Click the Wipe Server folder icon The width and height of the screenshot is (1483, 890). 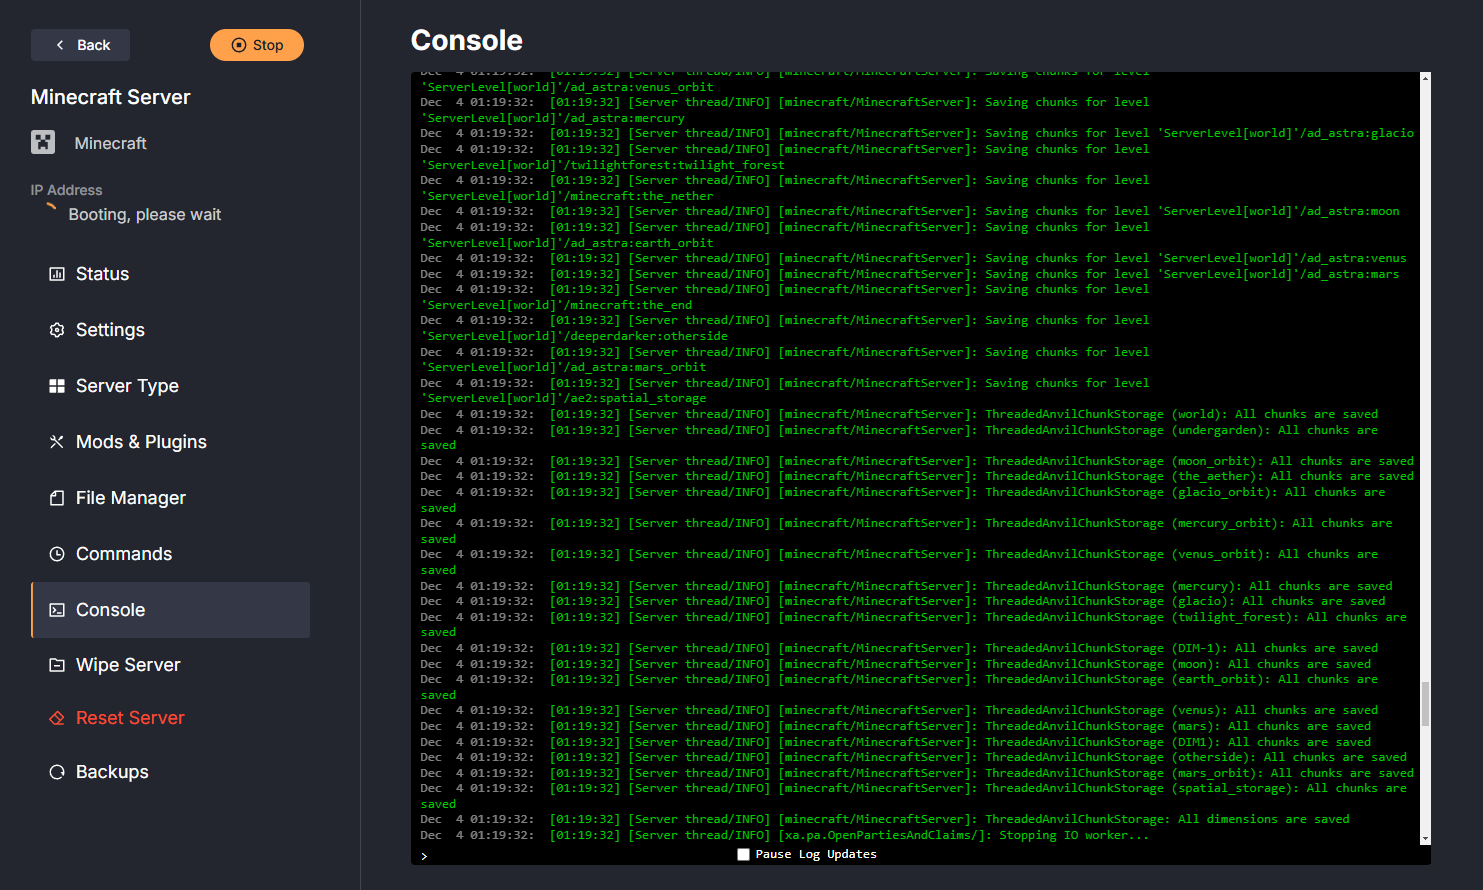(57, 664)
